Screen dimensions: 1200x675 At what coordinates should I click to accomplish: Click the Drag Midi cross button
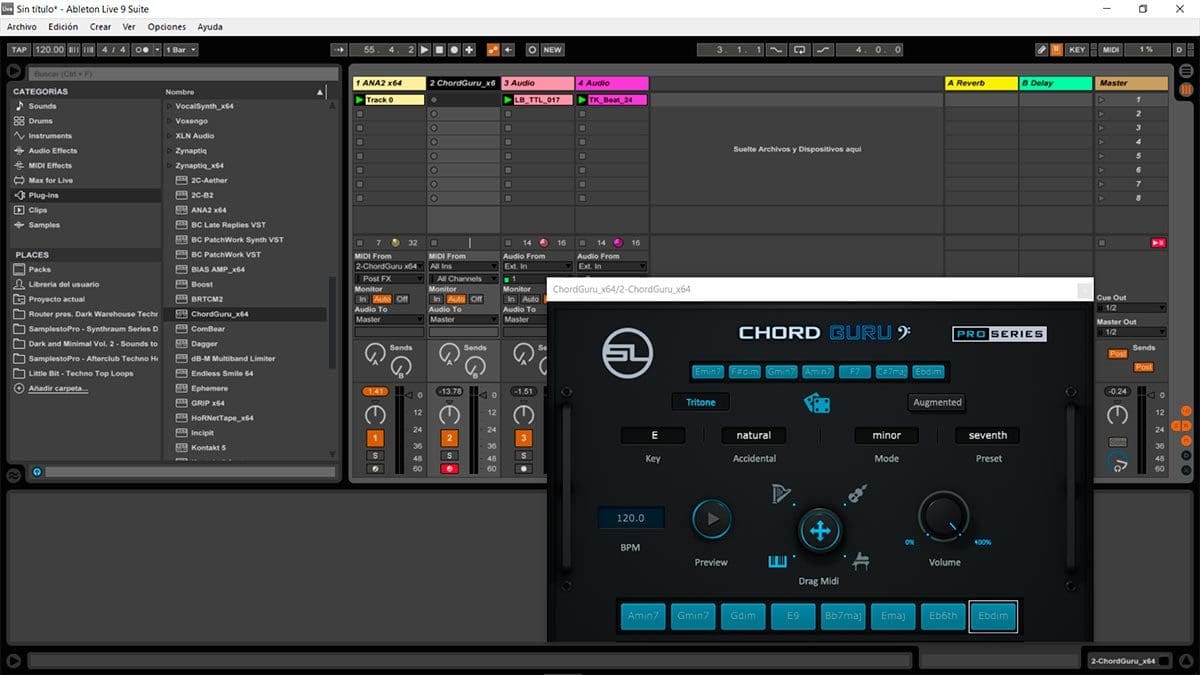point(819,531)
